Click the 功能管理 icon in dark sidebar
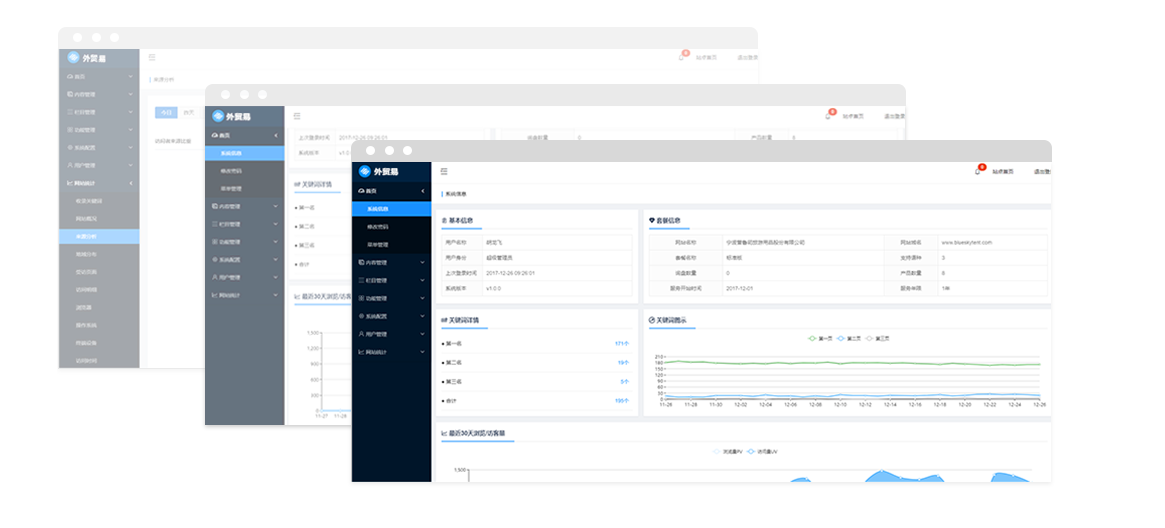Viewport: 1165px width, 528px height. pos(361,298)
